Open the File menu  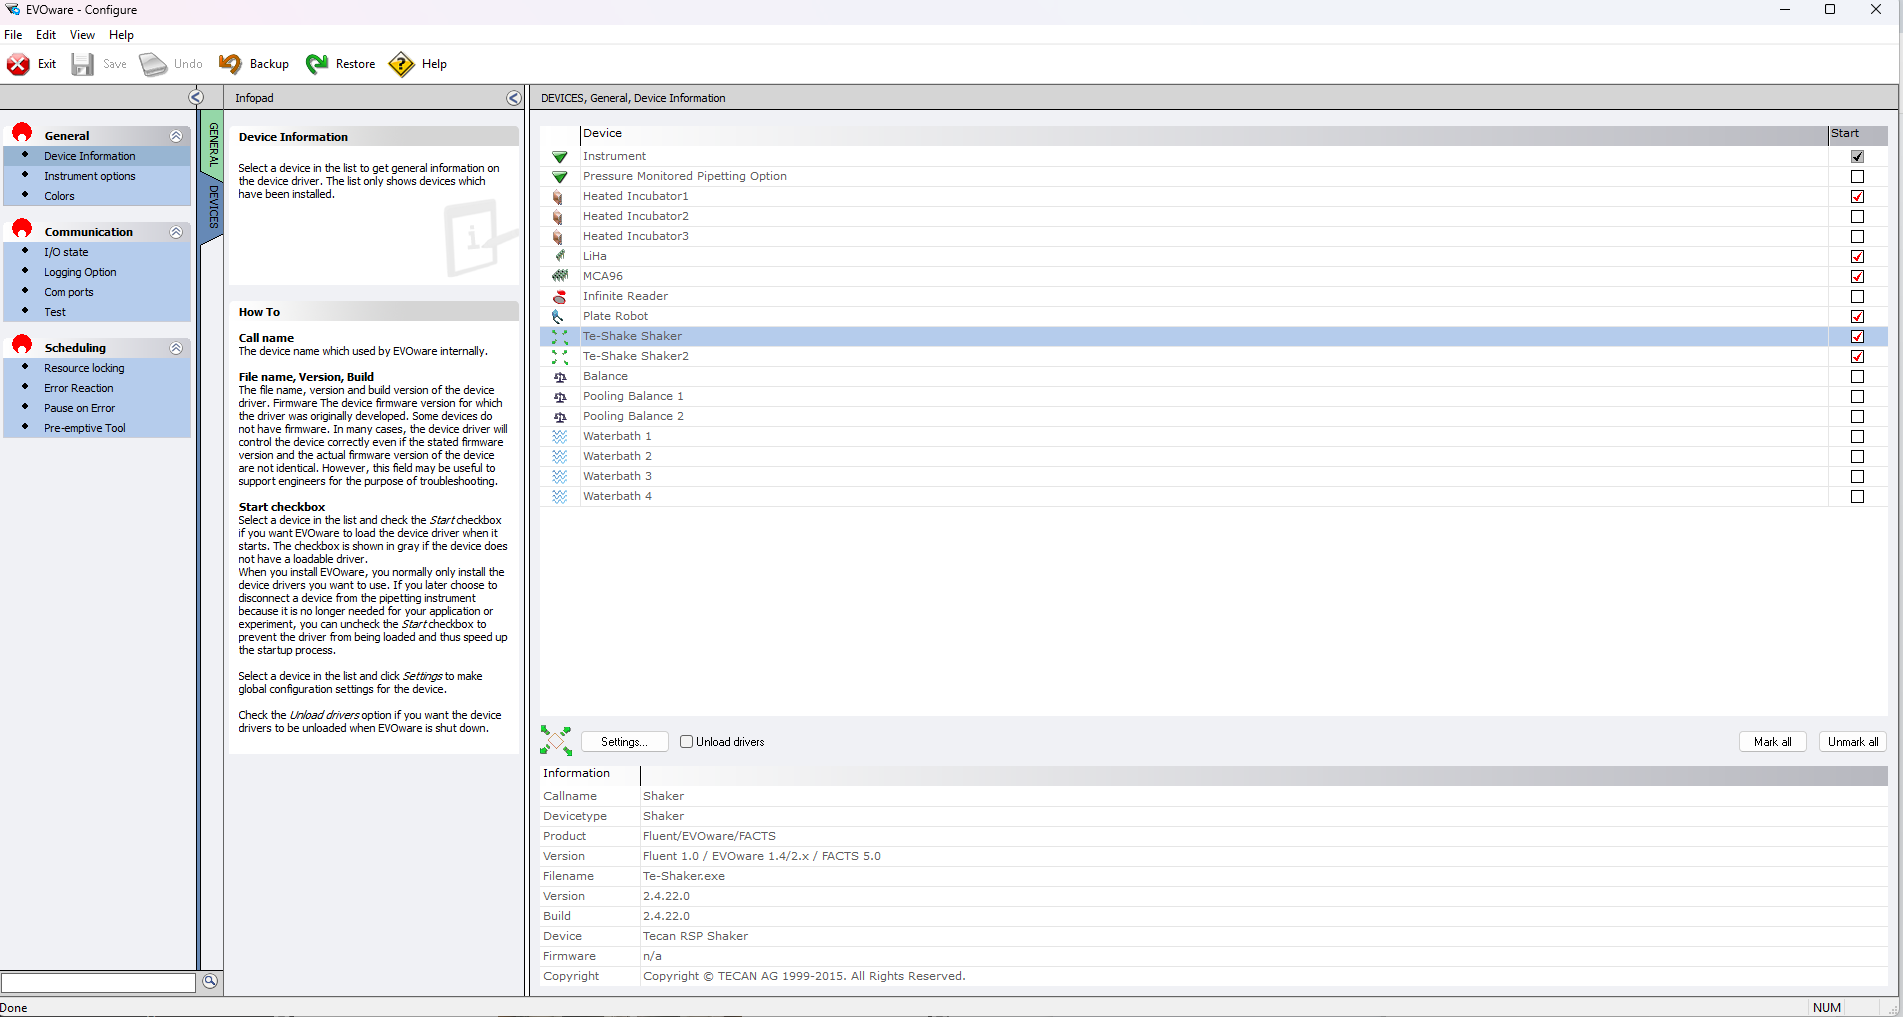(13, 35)
